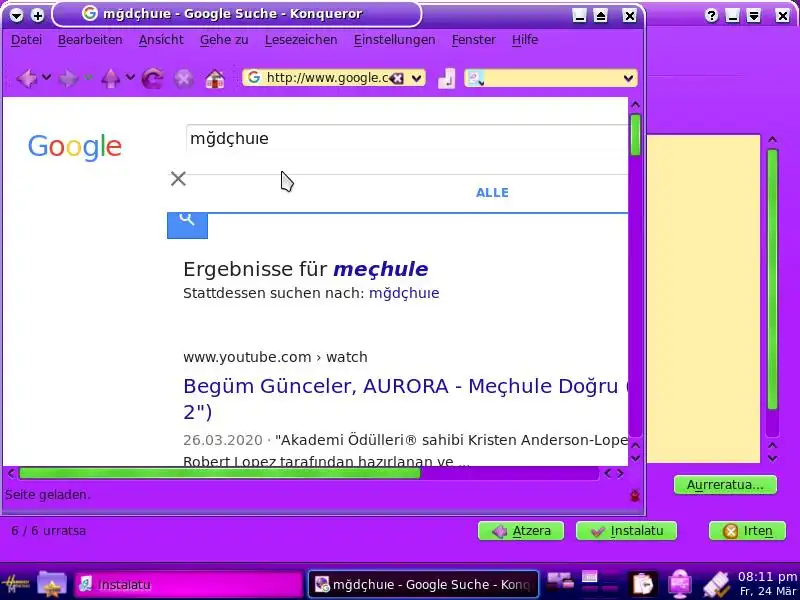Open the Ansicht menu

click(x=161, y=40)
